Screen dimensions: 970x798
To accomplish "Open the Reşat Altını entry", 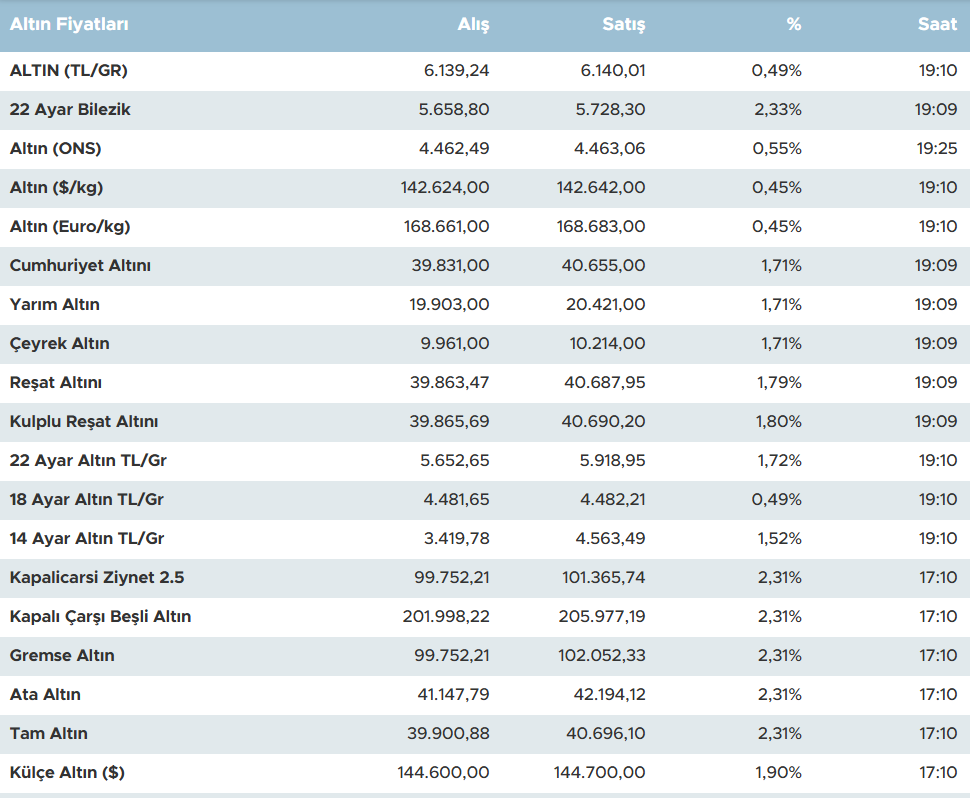I will point(55,383).
